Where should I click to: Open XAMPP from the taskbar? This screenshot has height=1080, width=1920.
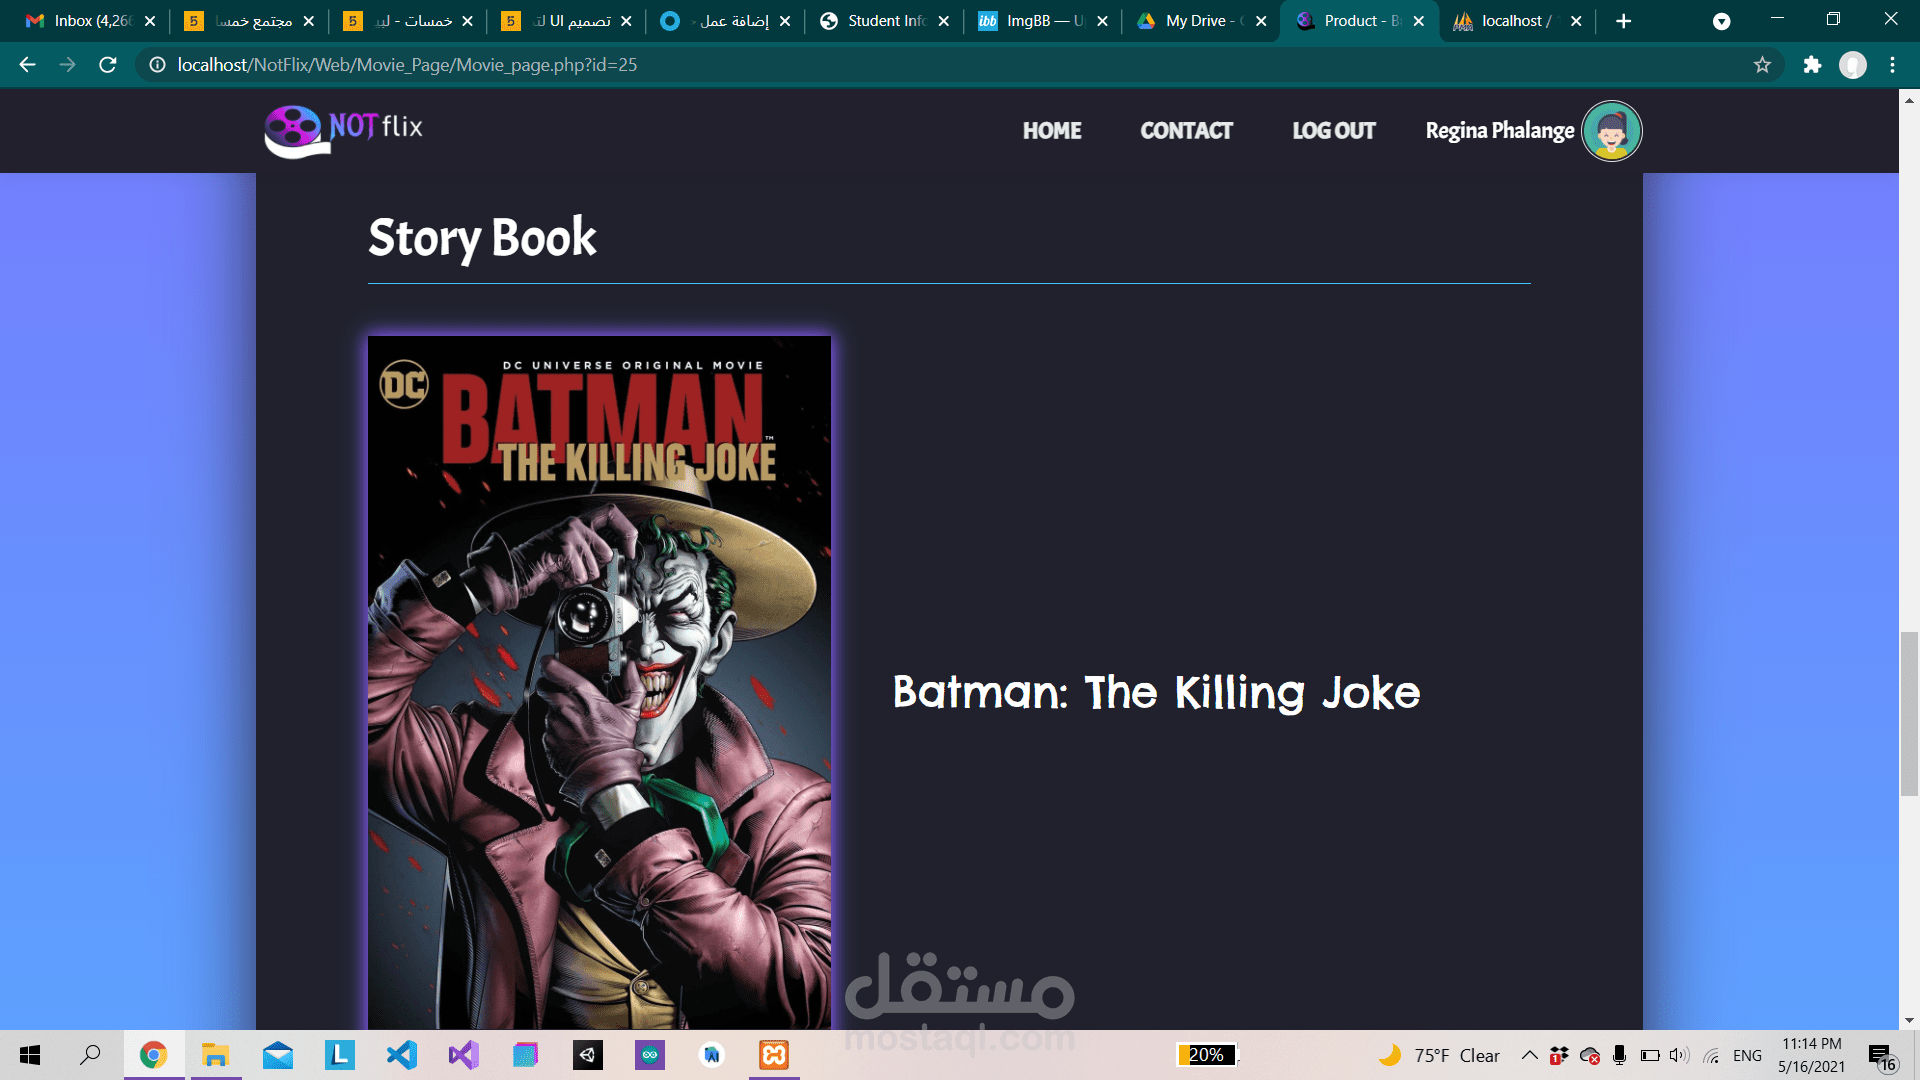point(774,1055)
